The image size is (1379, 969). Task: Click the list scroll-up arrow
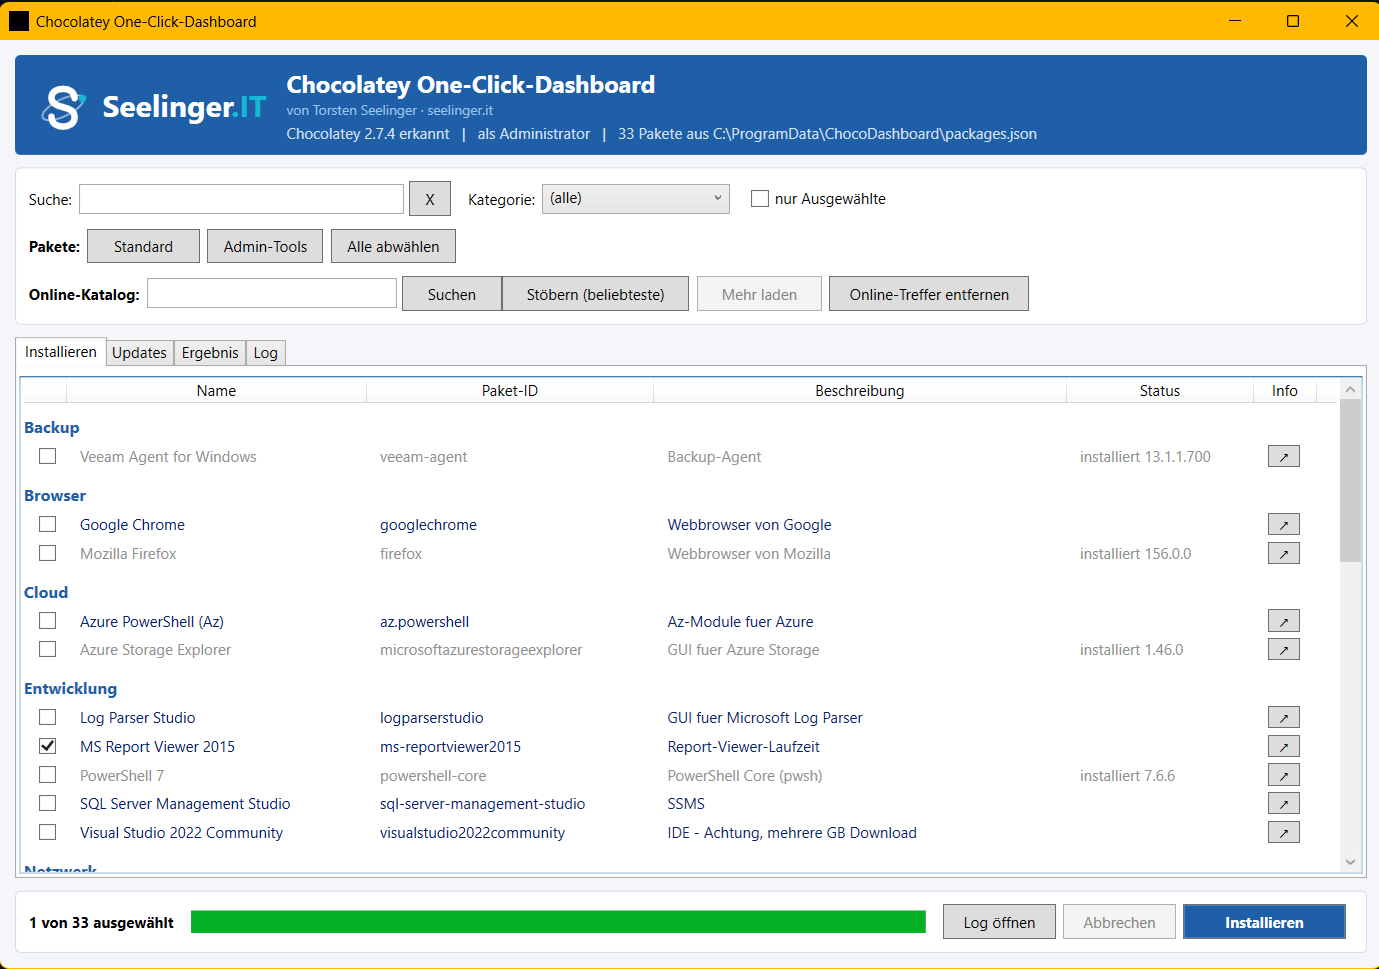(1350, 390)
